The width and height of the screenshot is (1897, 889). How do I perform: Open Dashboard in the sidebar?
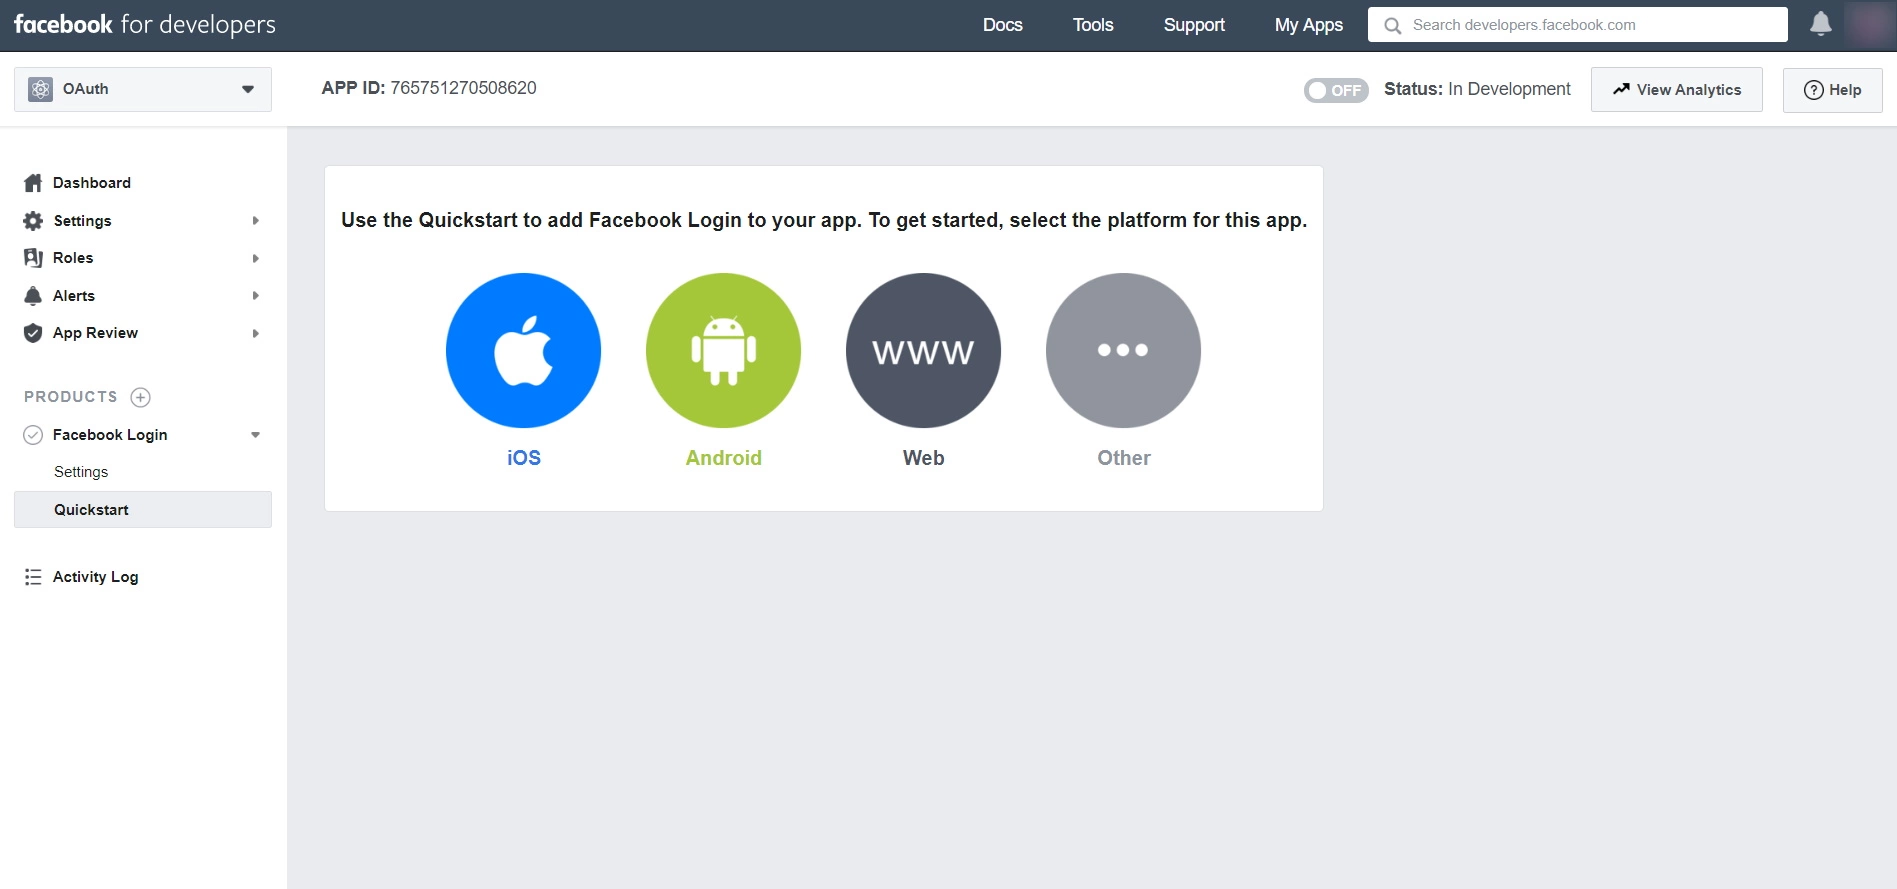pyautogui.click(x=92, y=183)
